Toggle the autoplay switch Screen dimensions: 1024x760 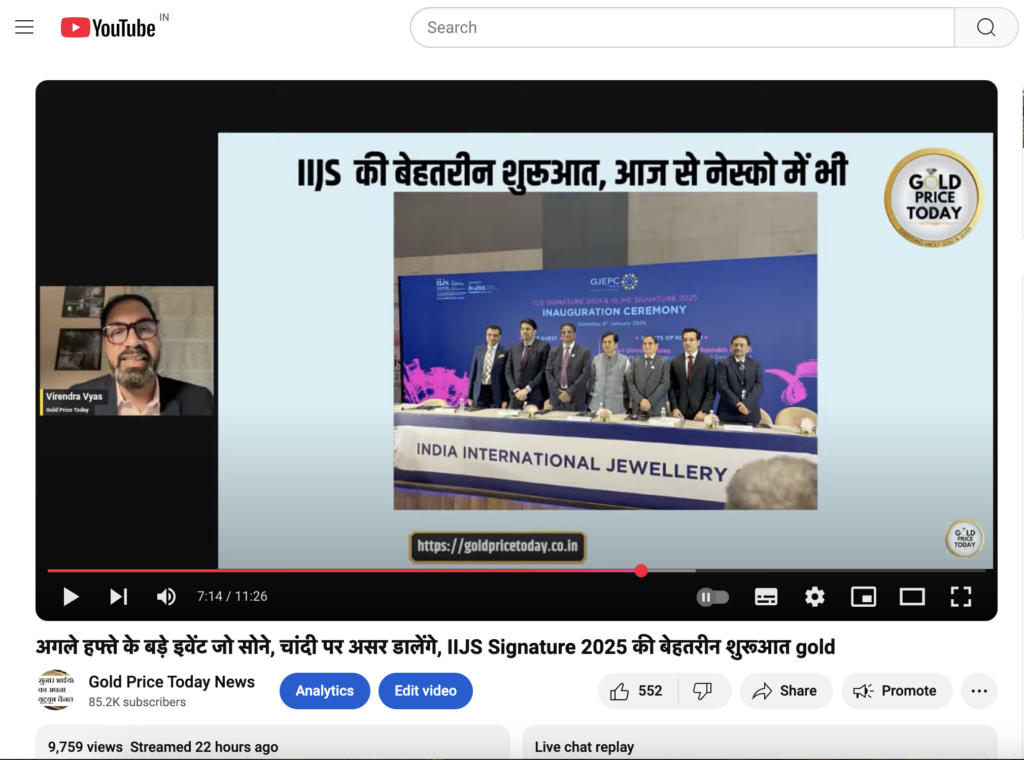pyautogui.click(x=712, y=597)
